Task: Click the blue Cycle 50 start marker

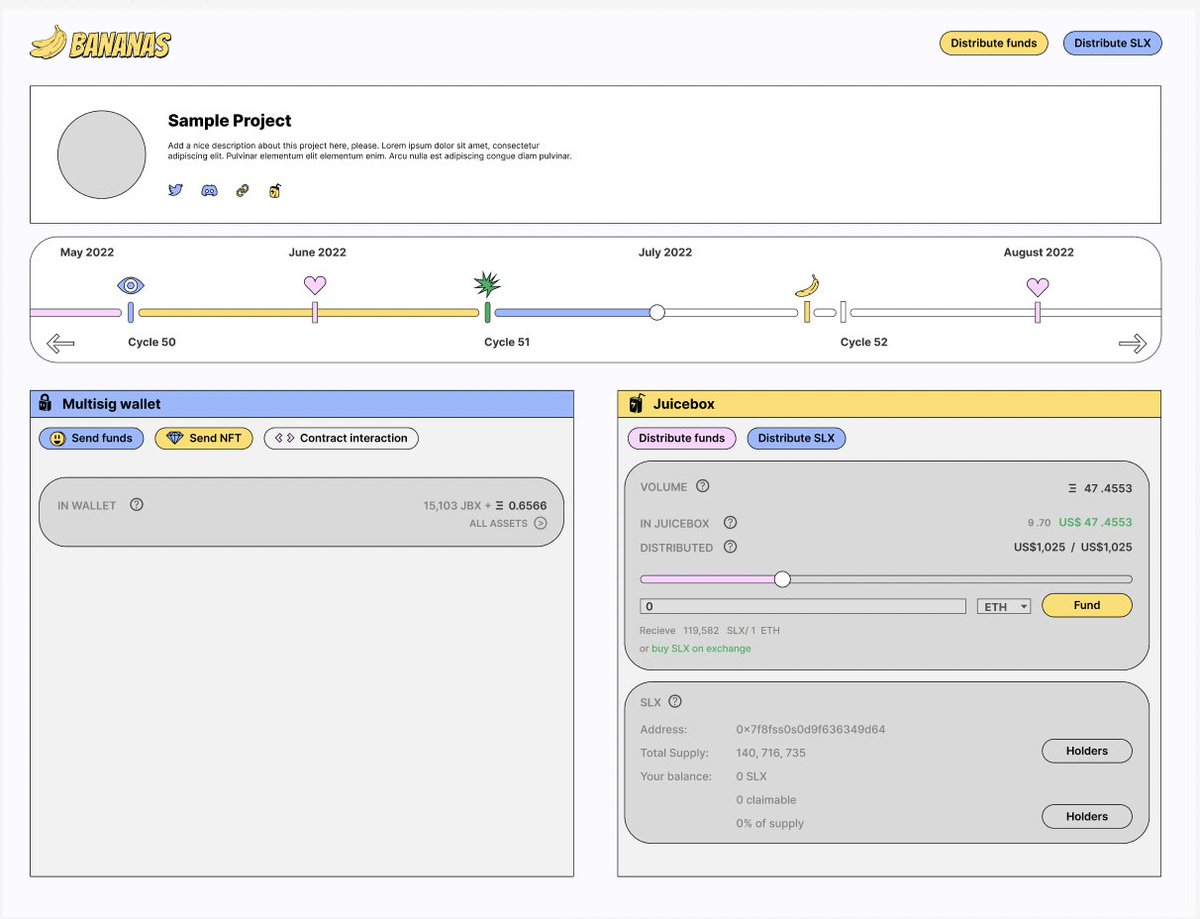Action: click(131, 312)
